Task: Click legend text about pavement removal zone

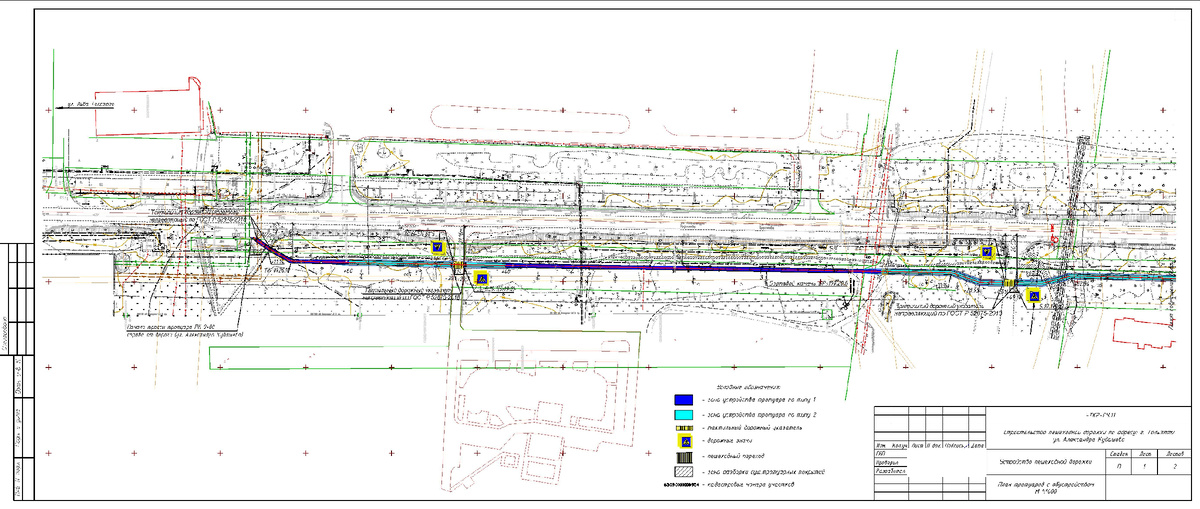Action: tap(766, 472)
